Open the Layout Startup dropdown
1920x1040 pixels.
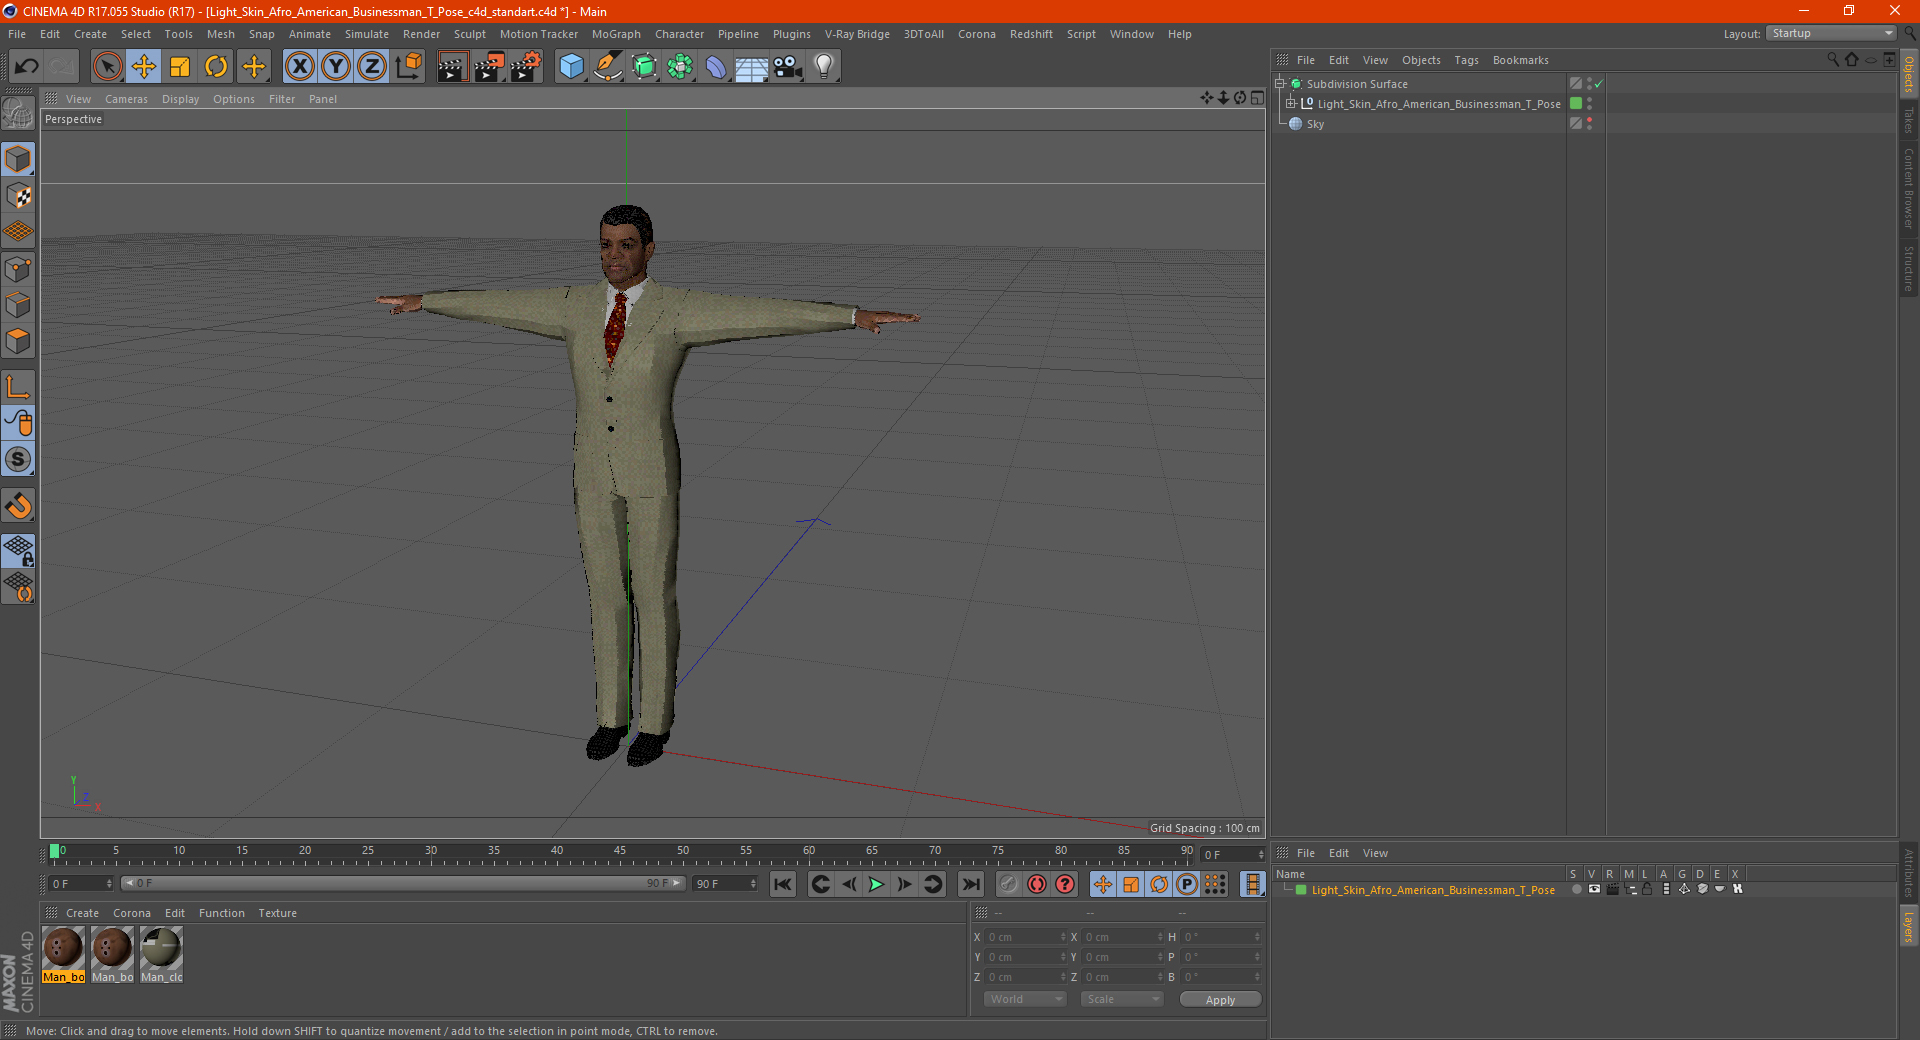[1831, 34]
